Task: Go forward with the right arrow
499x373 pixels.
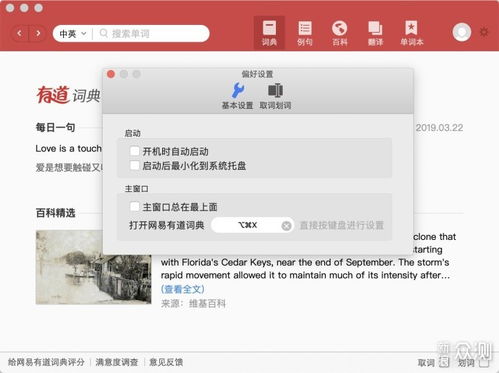Action: (38, 33)
